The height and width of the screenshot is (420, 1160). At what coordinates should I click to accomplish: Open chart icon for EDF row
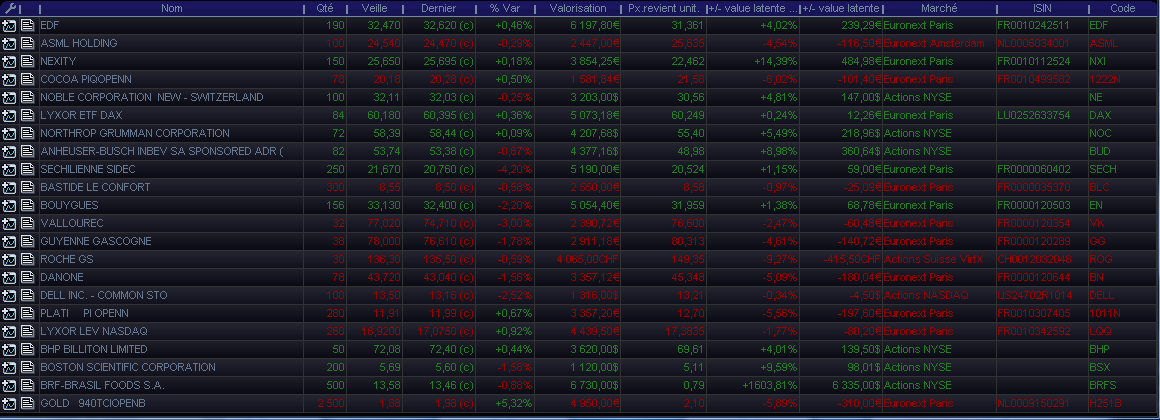(9, 25)
